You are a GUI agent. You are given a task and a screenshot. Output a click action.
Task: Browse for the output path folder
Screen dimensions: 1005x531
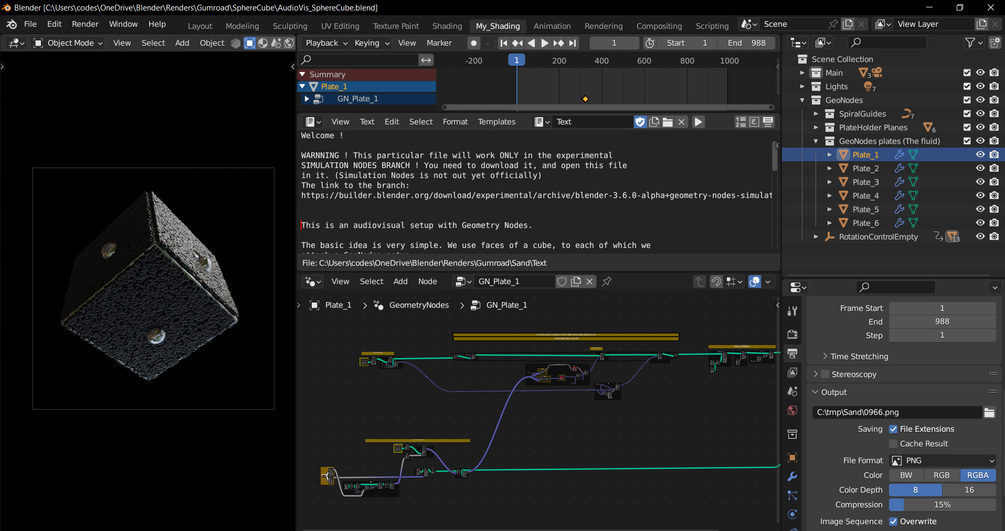(989, 412)
